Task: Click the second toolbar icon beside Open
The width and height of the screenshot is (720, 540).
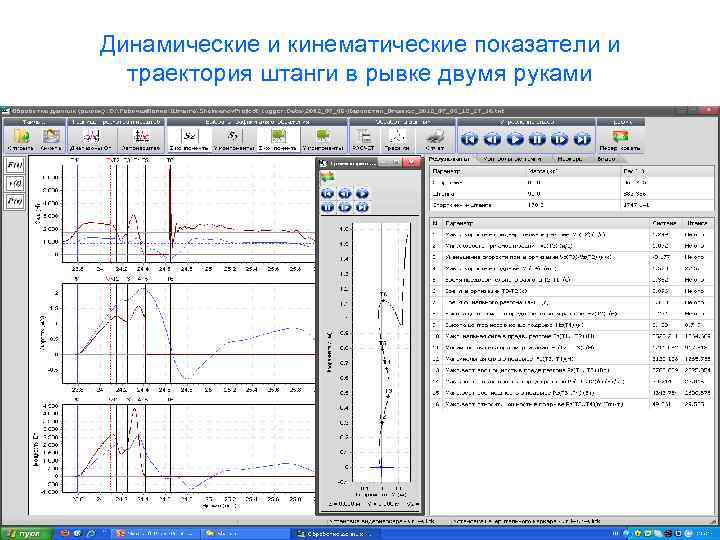Action: click(x=51, y=139)
